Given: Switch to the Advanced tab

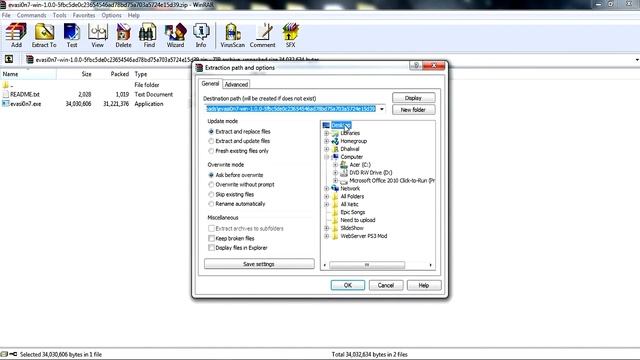Looking at the screenshot, I should click(x=236, y=84).
